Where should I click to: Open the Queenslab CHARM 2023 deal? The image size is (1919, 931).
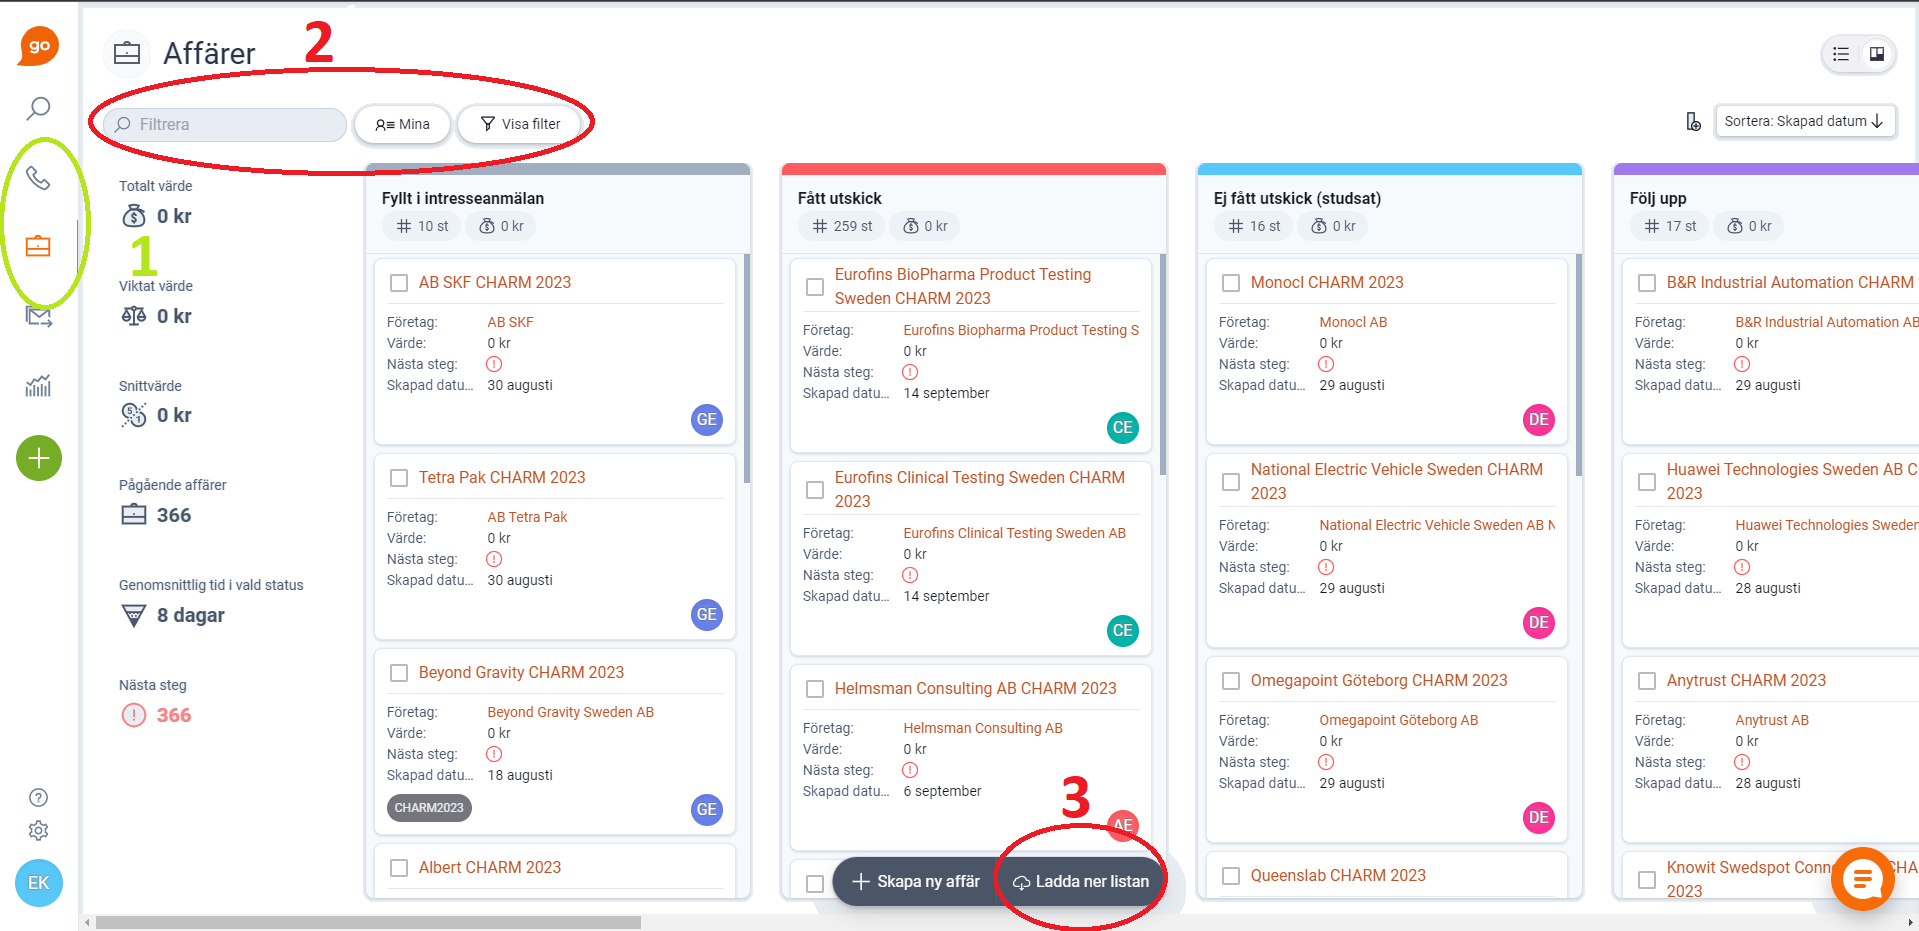click(x=1338, y=876)
